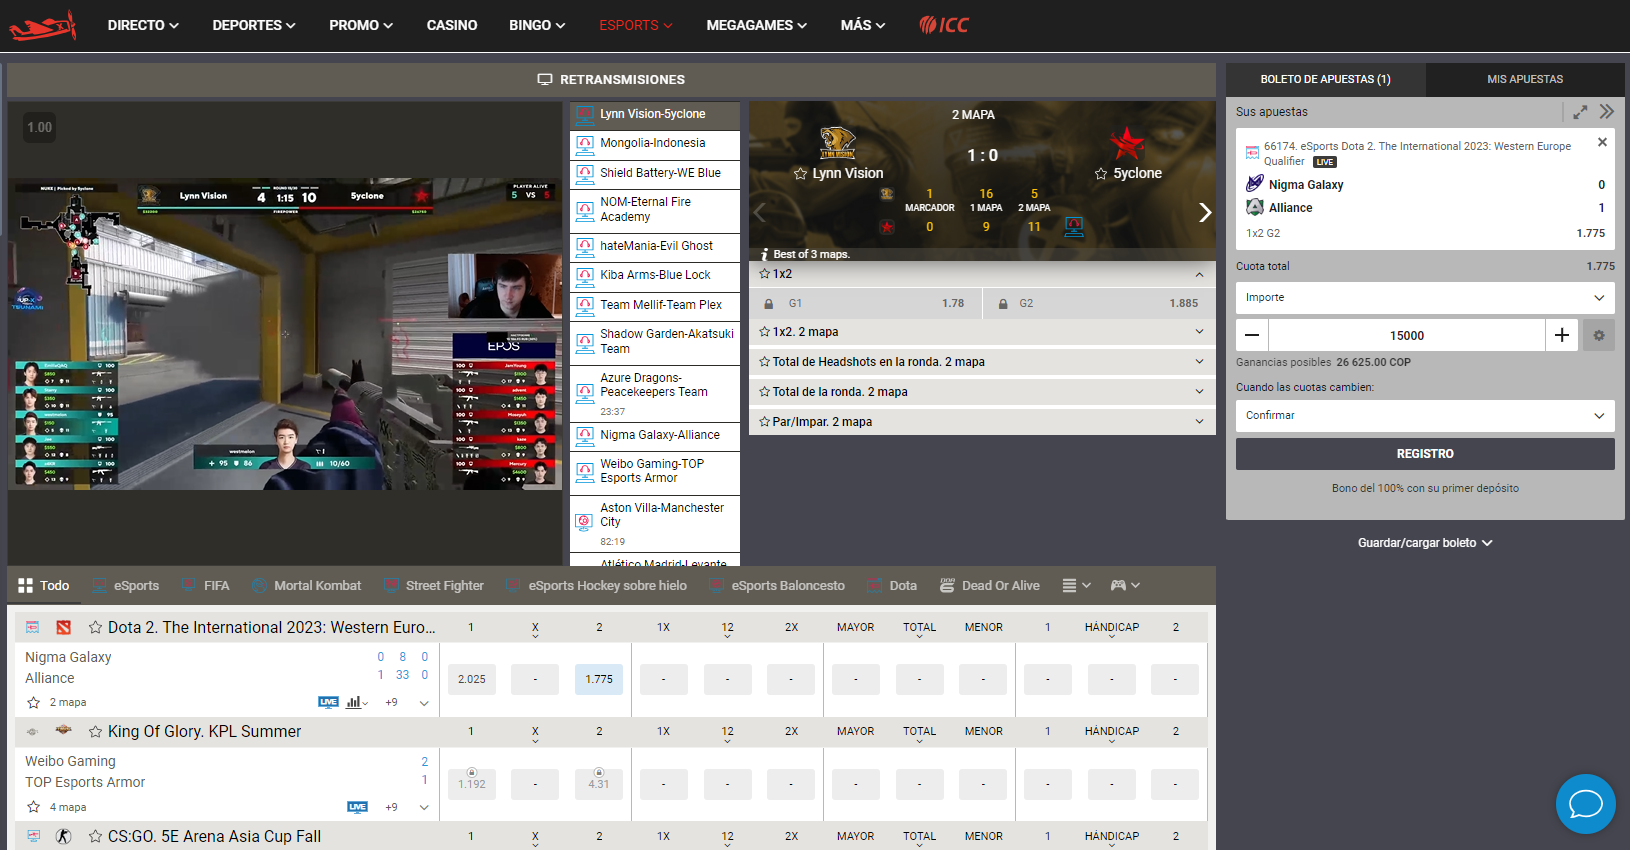Click the red airplane site logo

click(x=43, y=25)
